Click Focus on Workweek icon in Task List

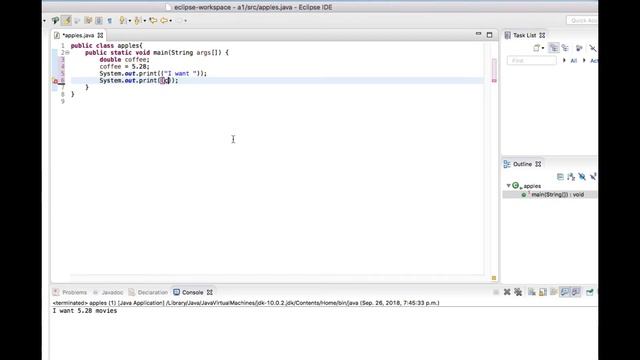click(x=579, y=48)
